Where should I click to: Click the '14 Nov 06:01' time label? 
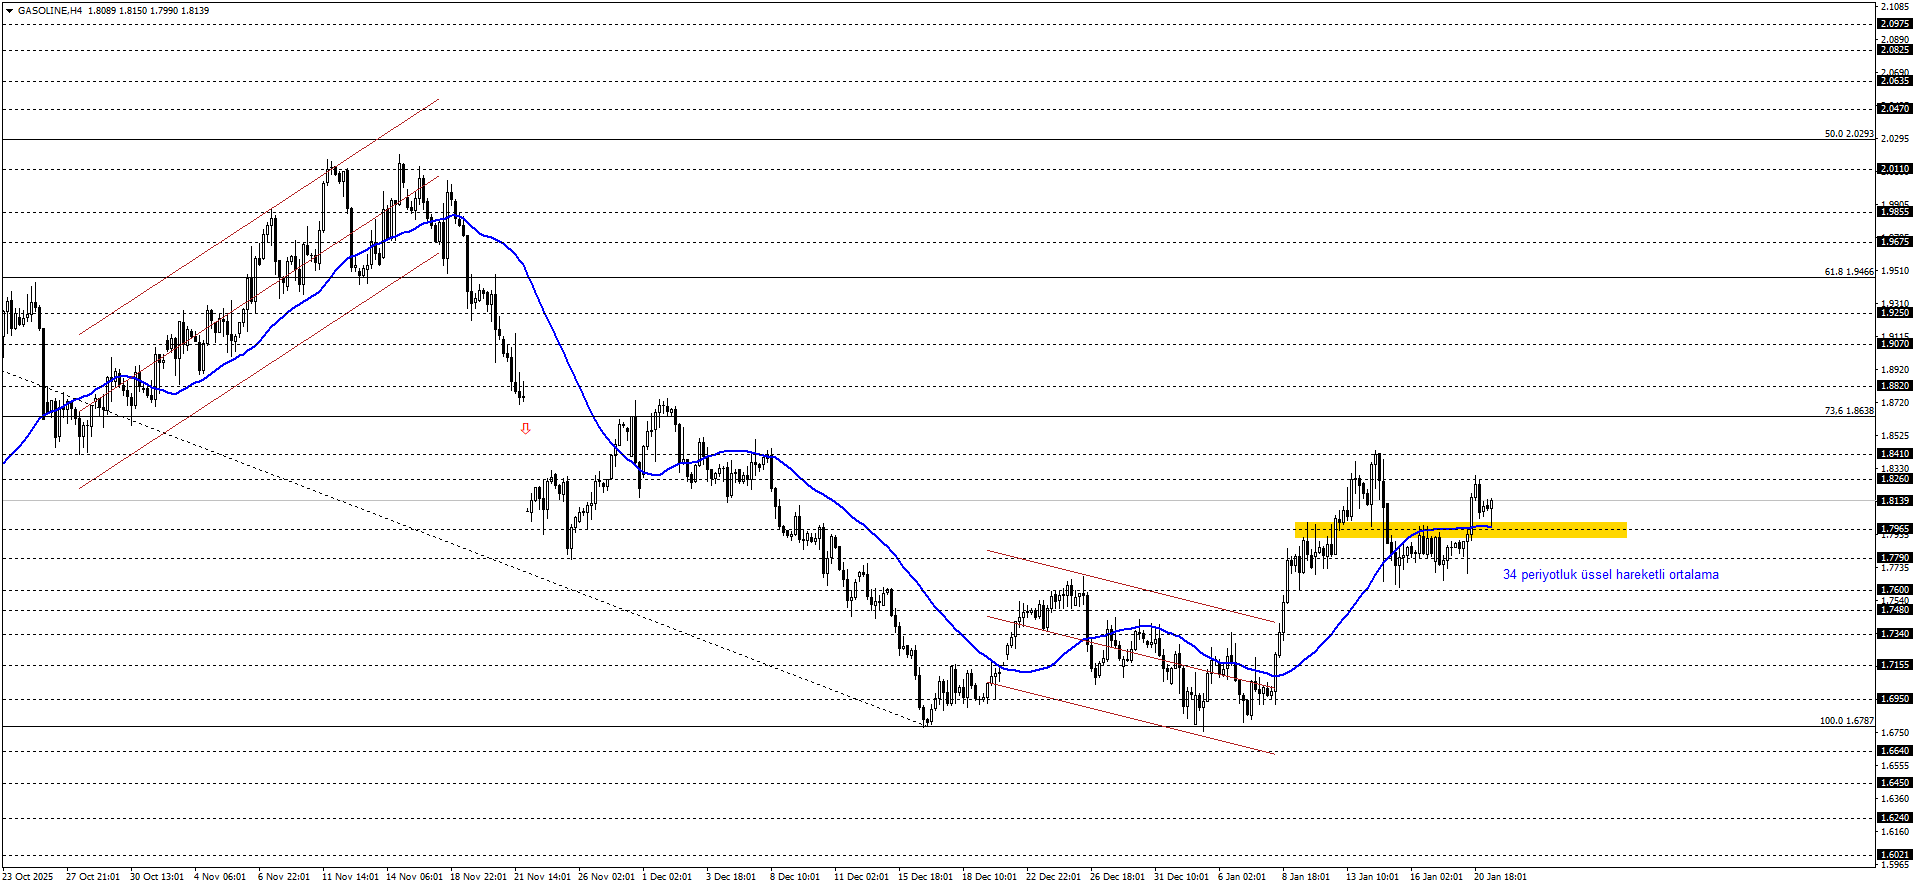(x=414, y=877)
